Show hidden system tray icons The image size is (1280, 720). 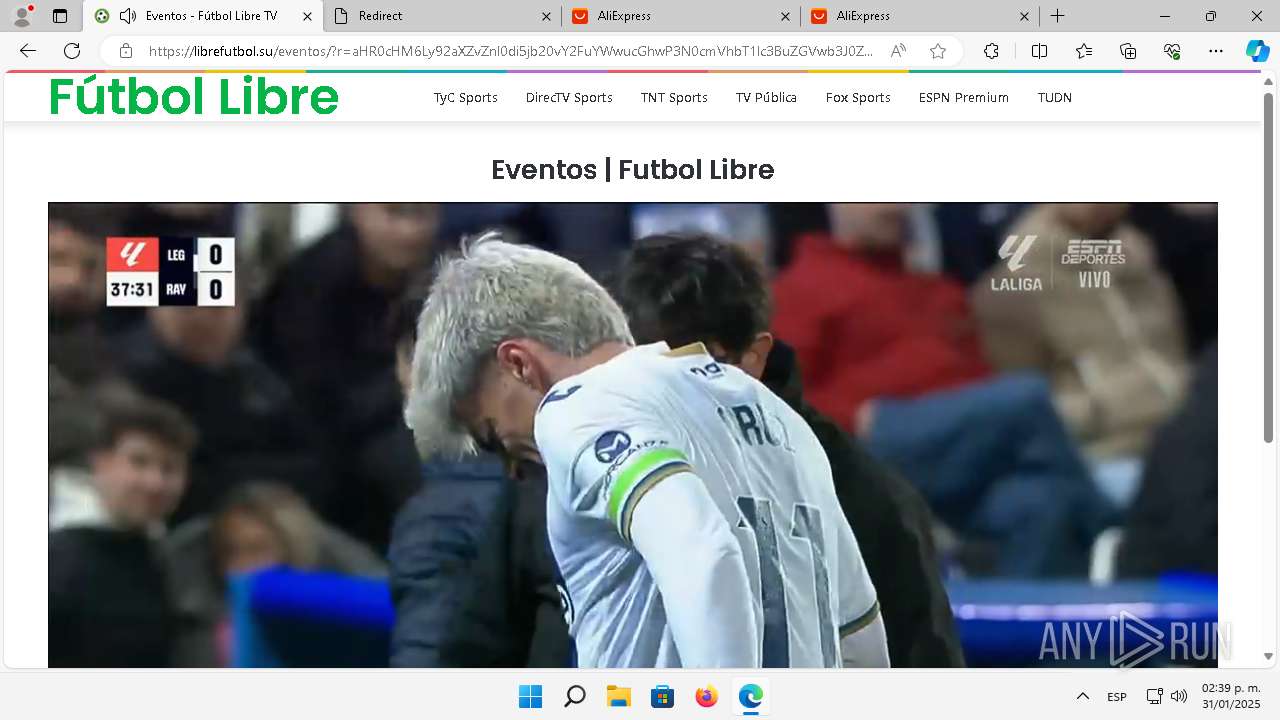pos(1082,696)
